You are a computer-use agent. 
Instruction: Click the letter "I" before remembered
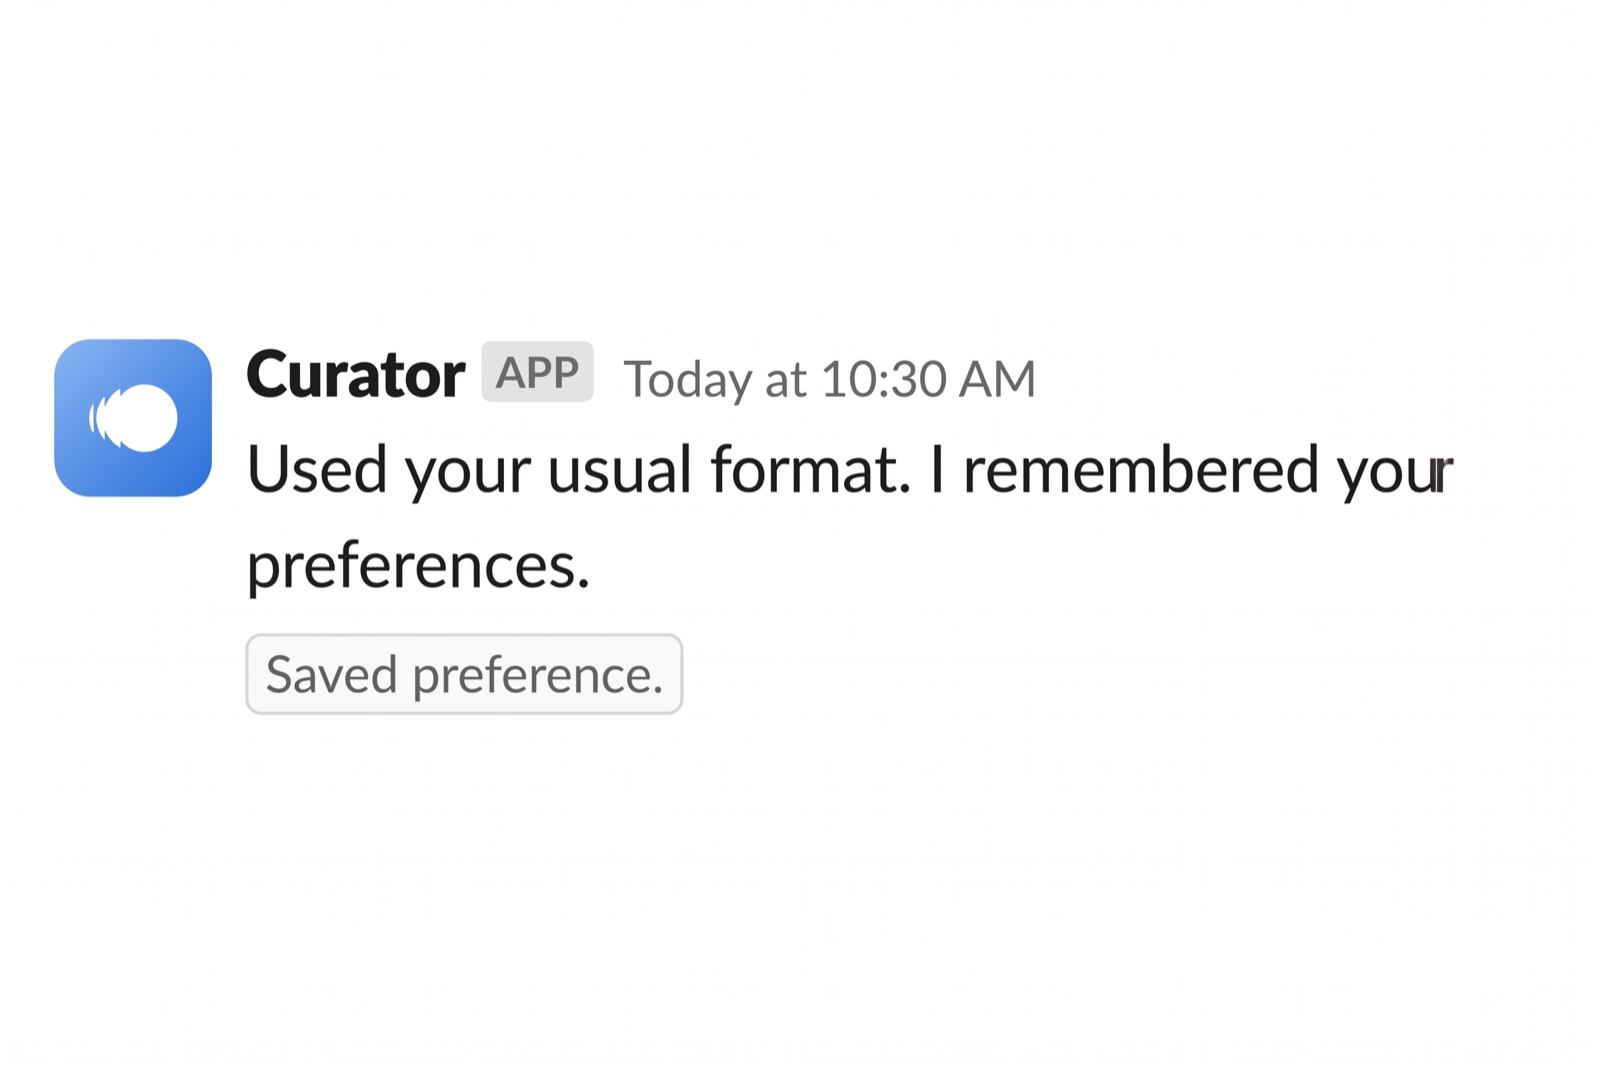click(937, 470)
